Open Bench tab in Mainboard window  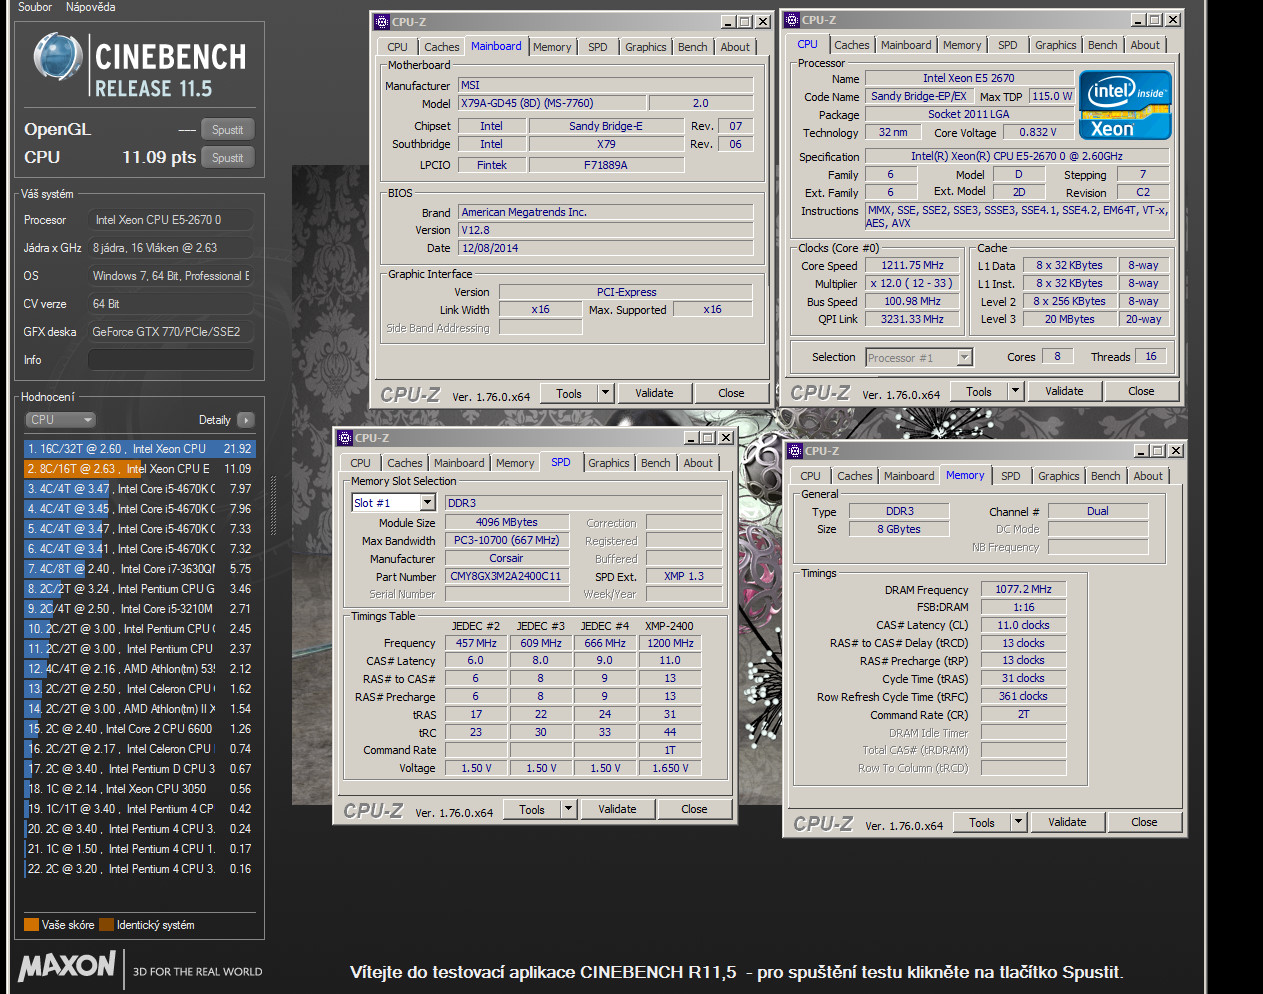click(x=692, y=47)
